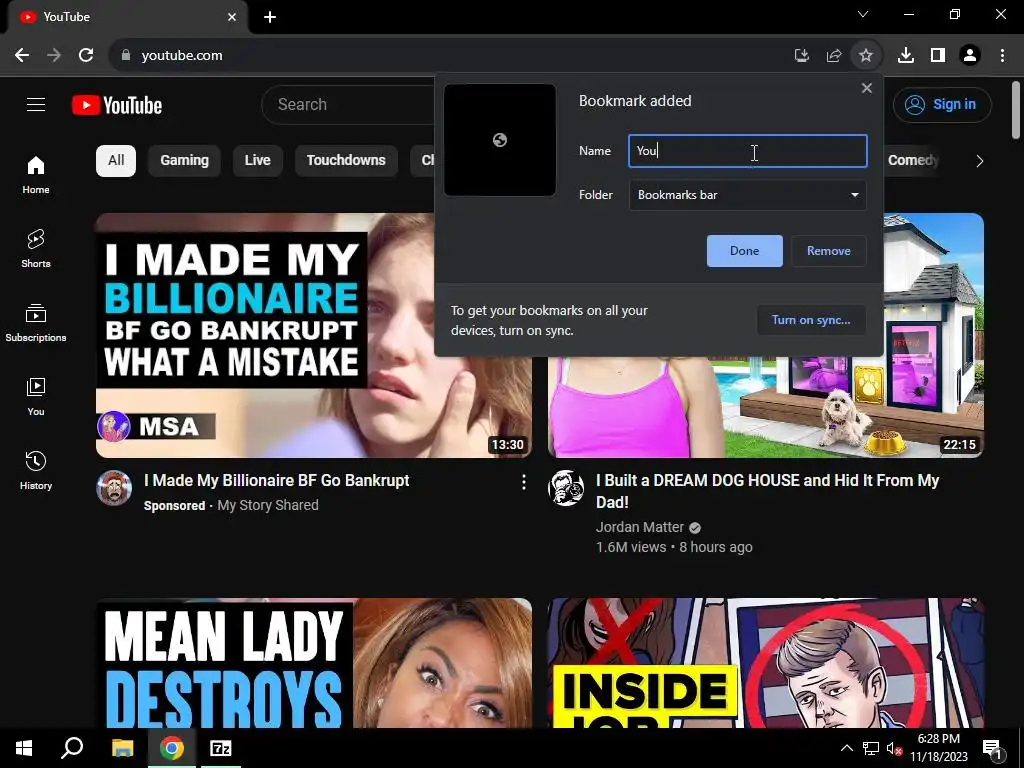Open Subscriptions in the sidebar

point(36,323)
